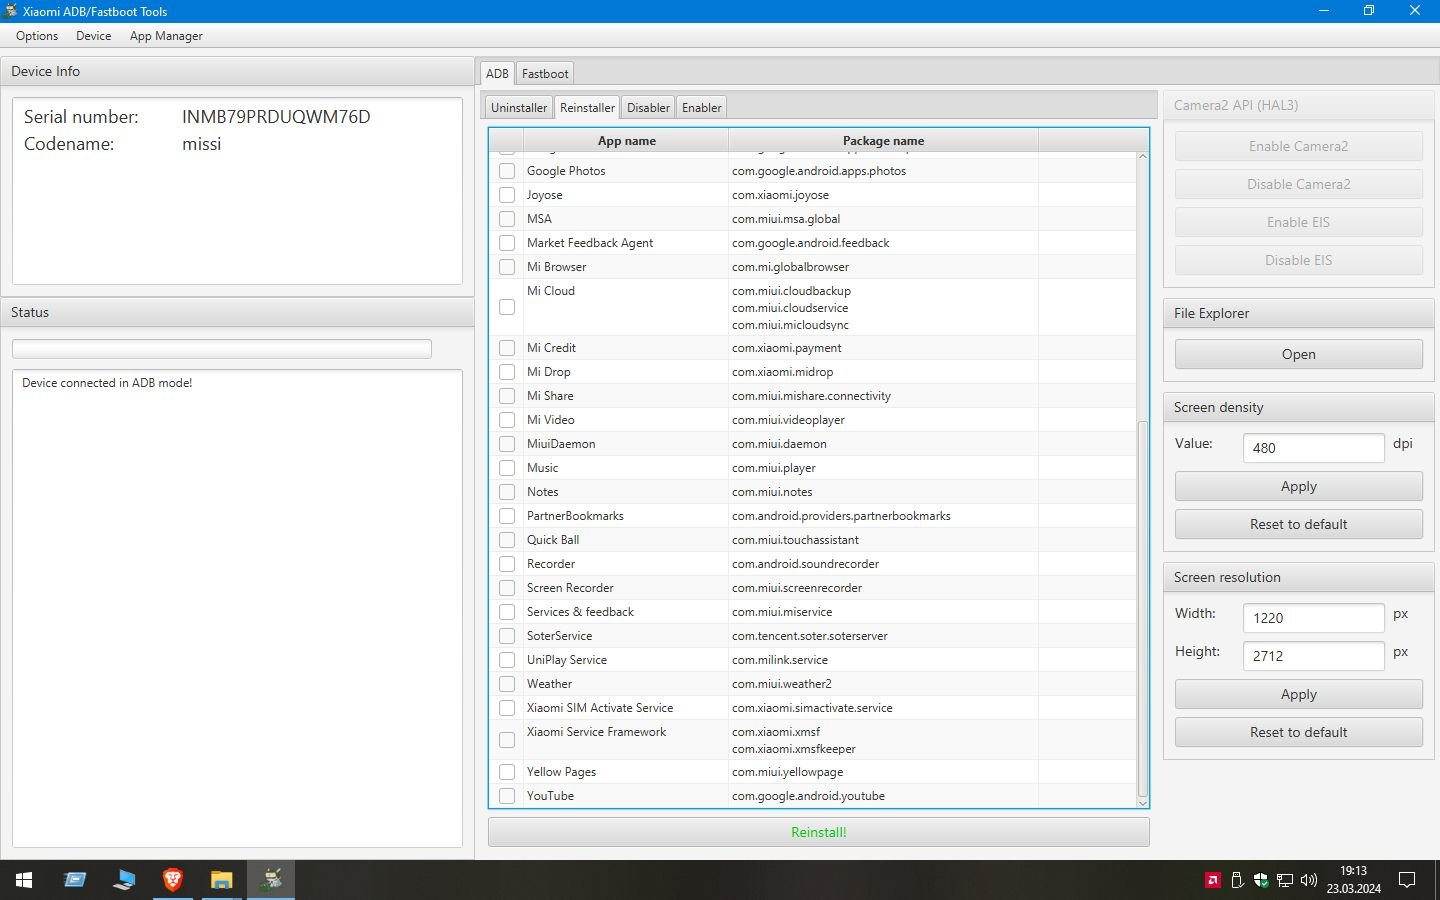Image resolution: width=1440 pixels, height=900 pixels.
Task: Tick the Mi Browser checkbox
Action: tap(507, 267)
